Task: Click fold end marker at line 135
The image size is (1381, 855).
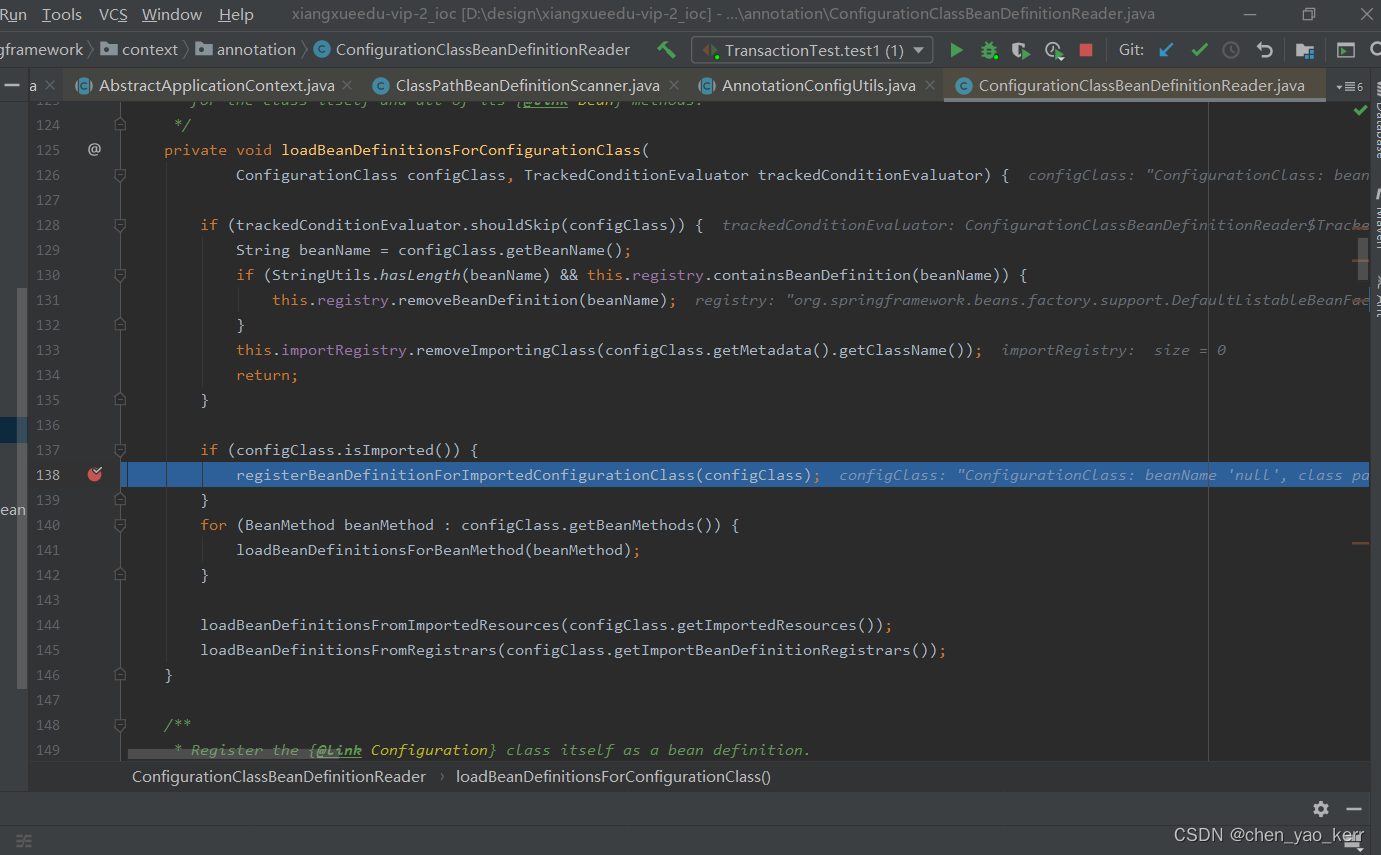Action: [120, 399]
